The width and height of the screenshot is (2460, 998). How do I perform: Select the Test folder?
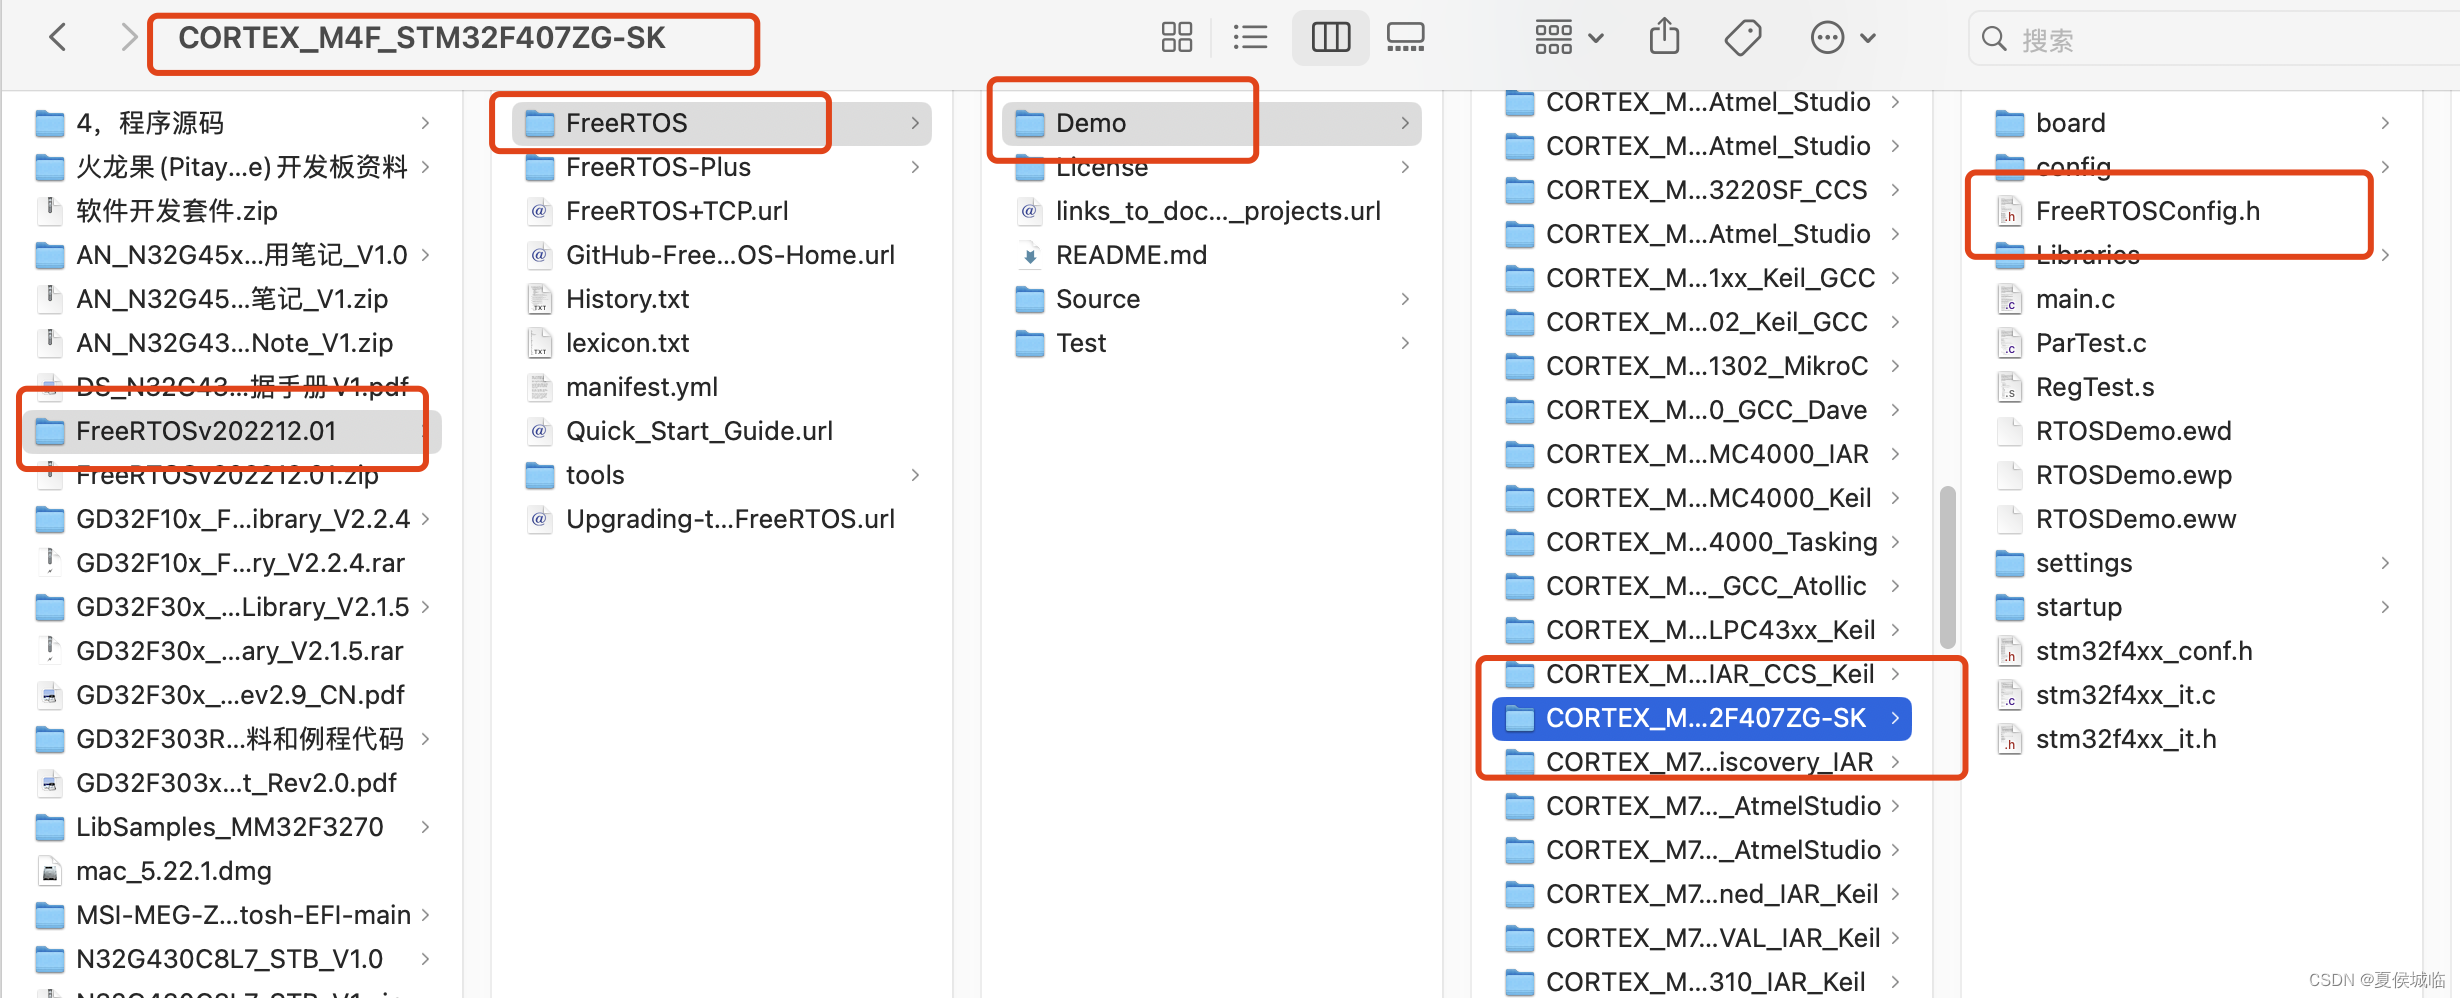pos(1212,343)
